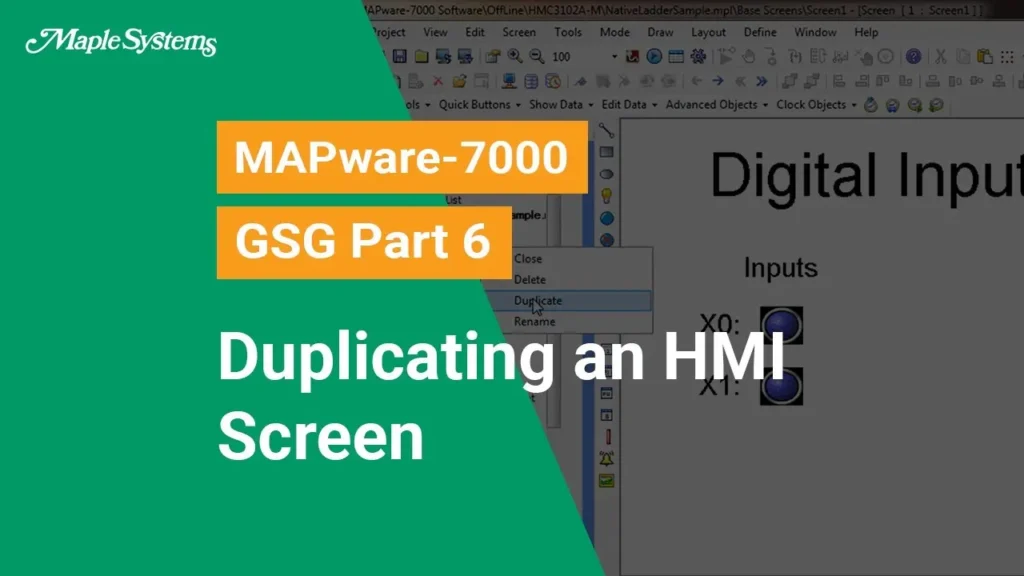Screen dimensions: 1024x576
Task: Select the rectangle draw tool in side toolbar
Action: coord(606,152)
